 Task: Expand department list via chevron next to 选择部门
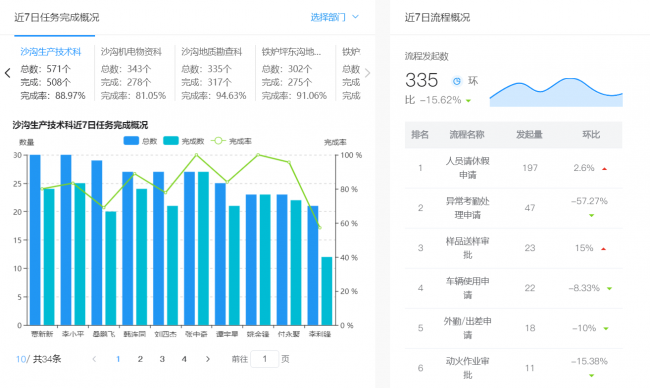[x=355, y=17]
